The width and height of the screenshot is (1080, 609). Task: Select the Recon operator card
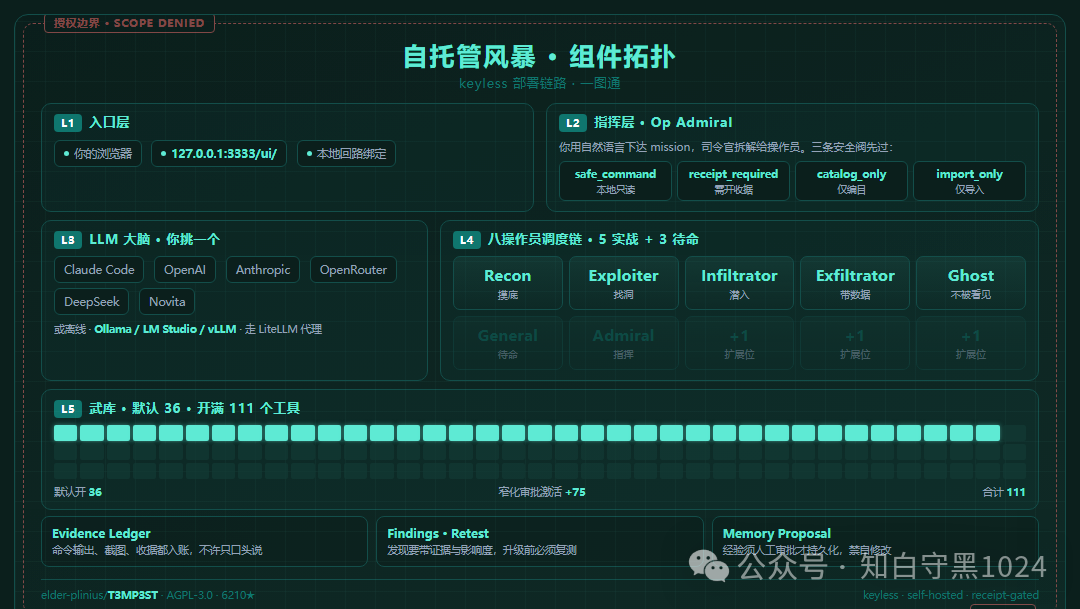click(x=508, y=283)
